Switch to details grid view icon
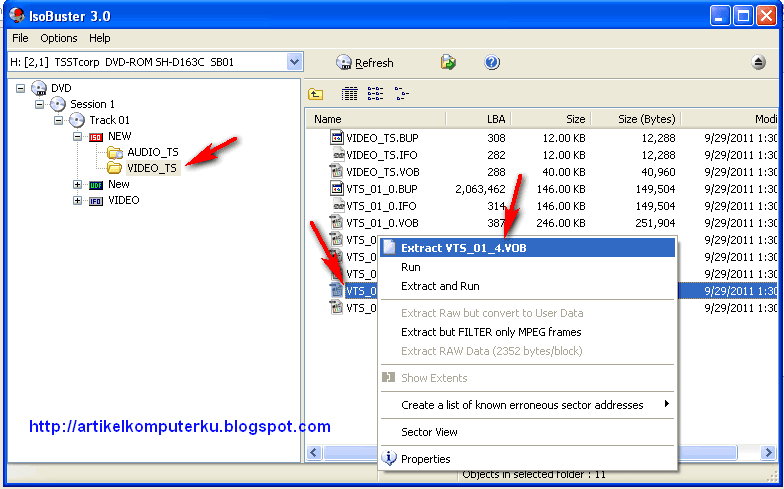Screen dimensions: 784x489 point(349,94)
